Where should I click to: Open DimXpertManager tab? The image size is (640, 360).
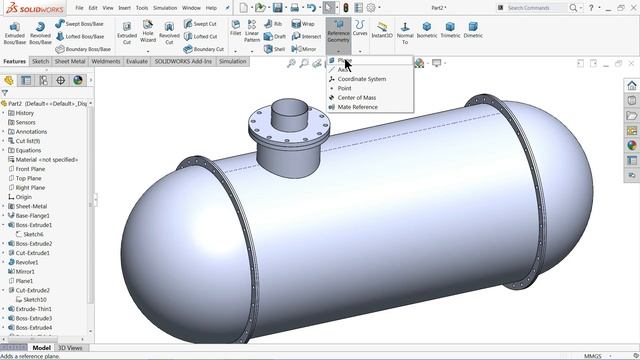[60, 80]
